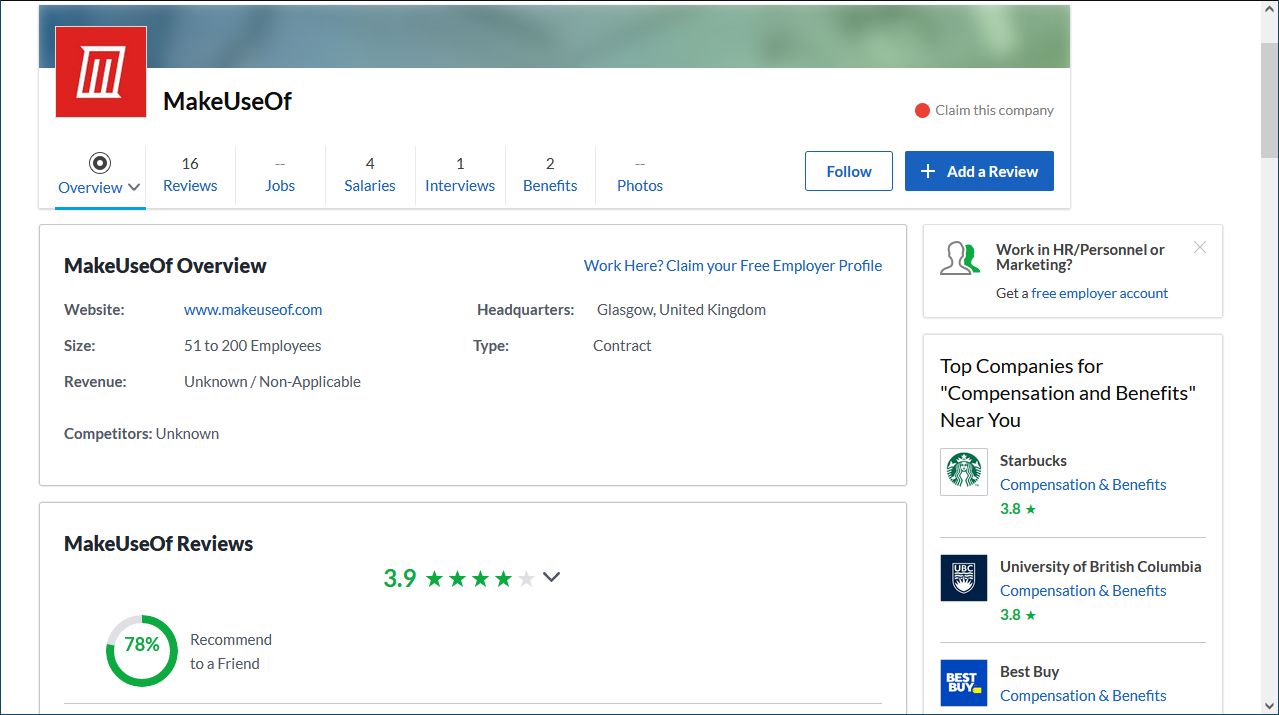Click the MakeUseOf company logo
The width and height of the screenshot is (1279, 715).
click(100, 70)
